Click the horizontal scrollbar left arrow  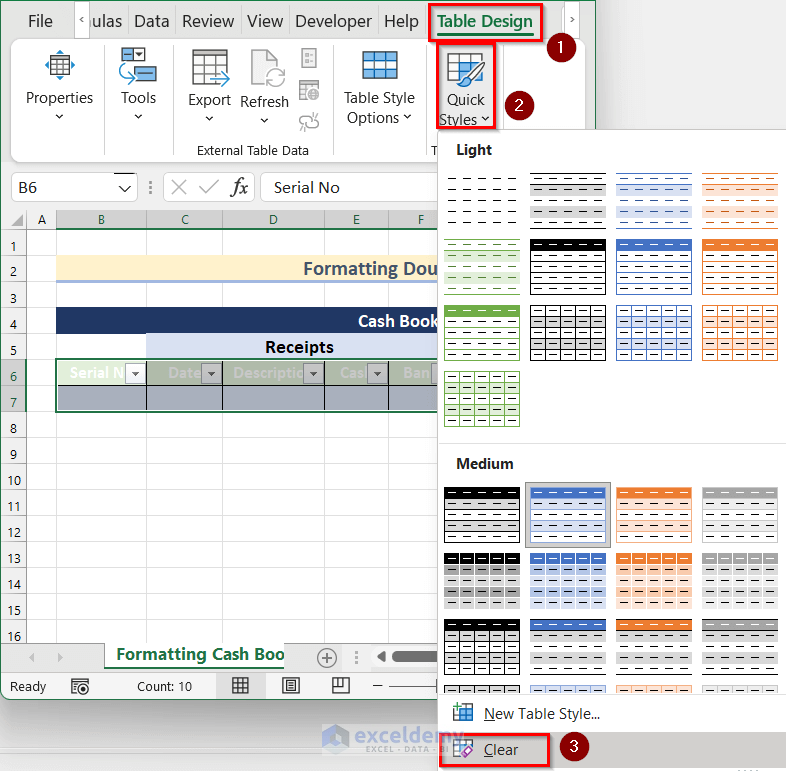[x=381, y=657]
